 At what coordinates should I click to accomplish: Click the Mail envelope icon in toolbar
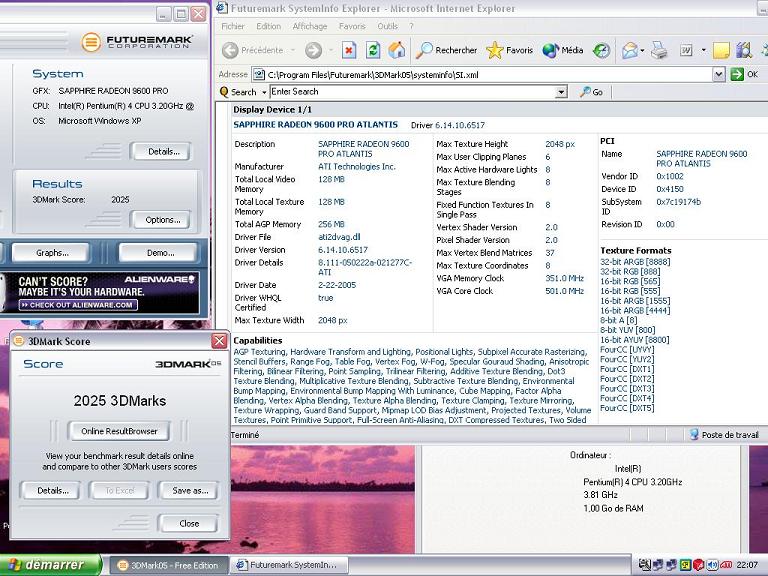(630, 50)
